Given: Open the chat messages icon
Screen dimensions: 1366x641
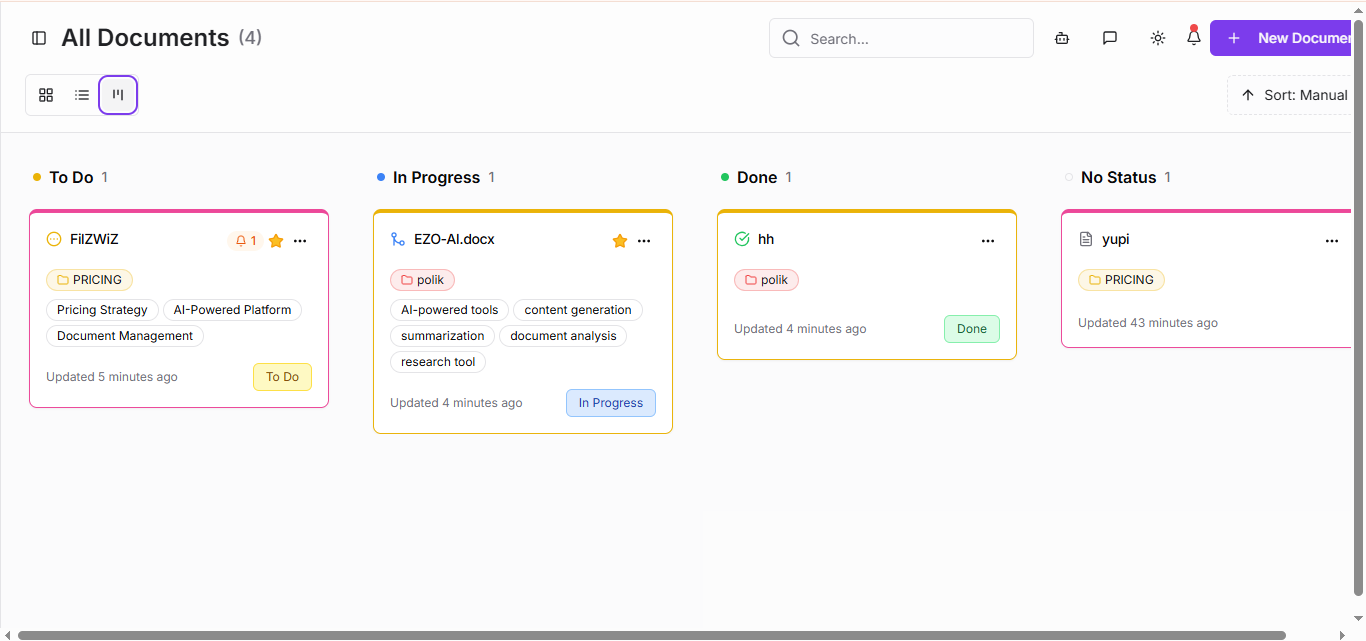Looking at the screenshot, I should point(1110,38).
